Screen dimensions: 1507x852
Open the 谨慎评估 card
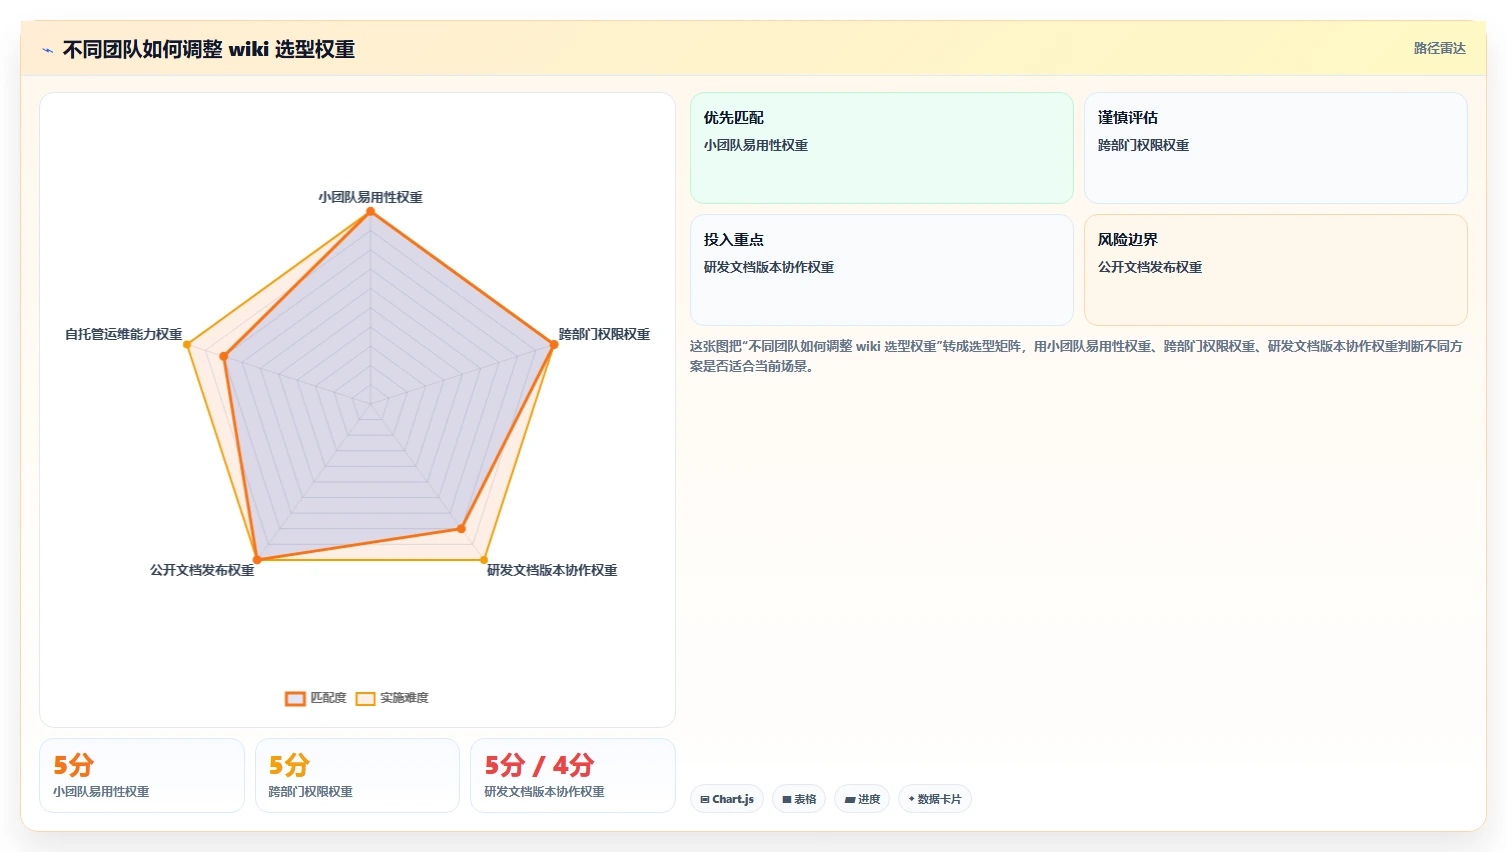click(x=1275, y=148)
